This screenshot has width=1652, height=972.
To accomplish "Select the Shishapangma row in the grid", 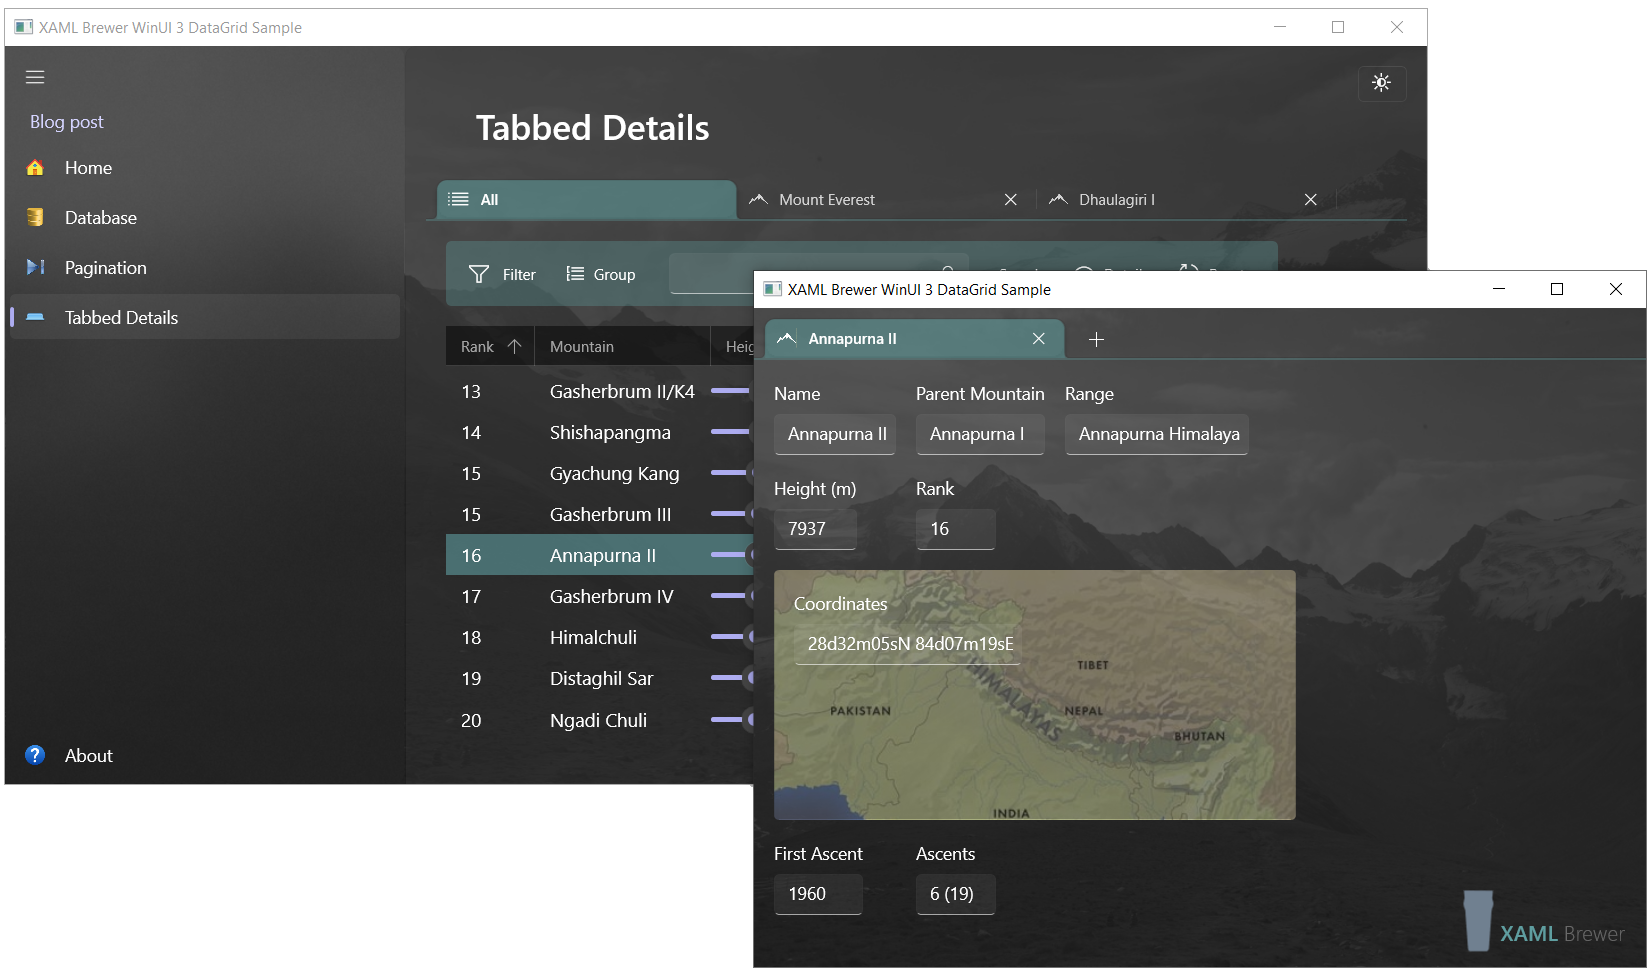I will (609, 432).
